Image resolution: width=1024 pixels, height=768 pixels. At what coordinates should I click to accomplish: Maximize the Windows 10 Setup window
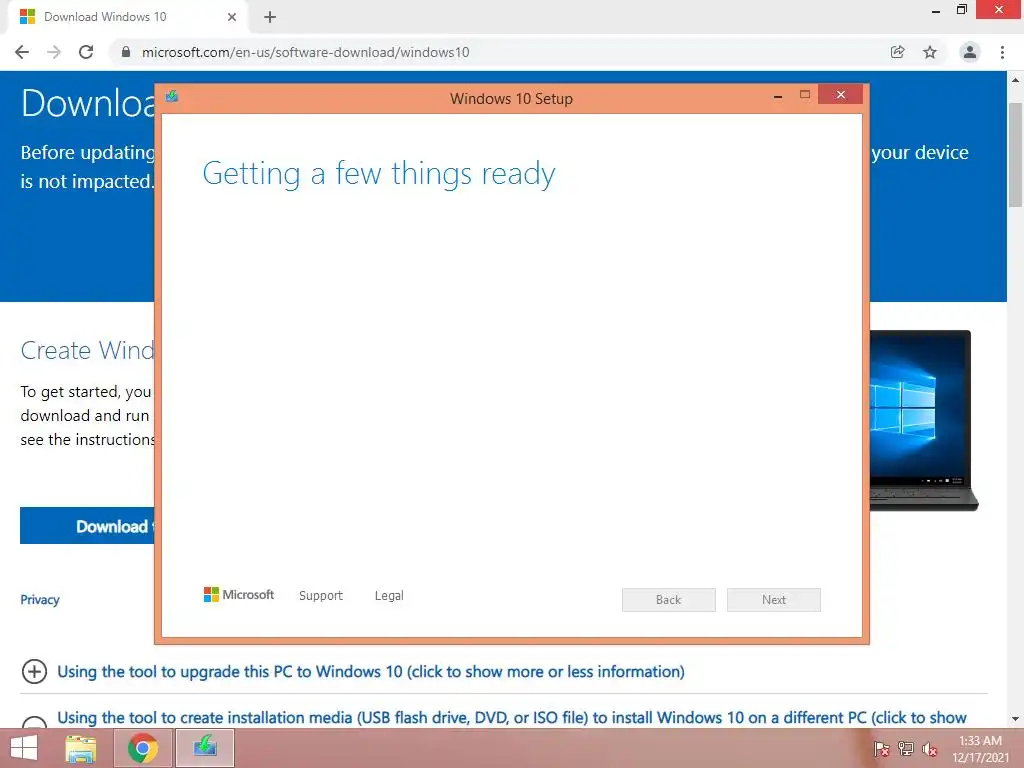click(x=805, y=95)
